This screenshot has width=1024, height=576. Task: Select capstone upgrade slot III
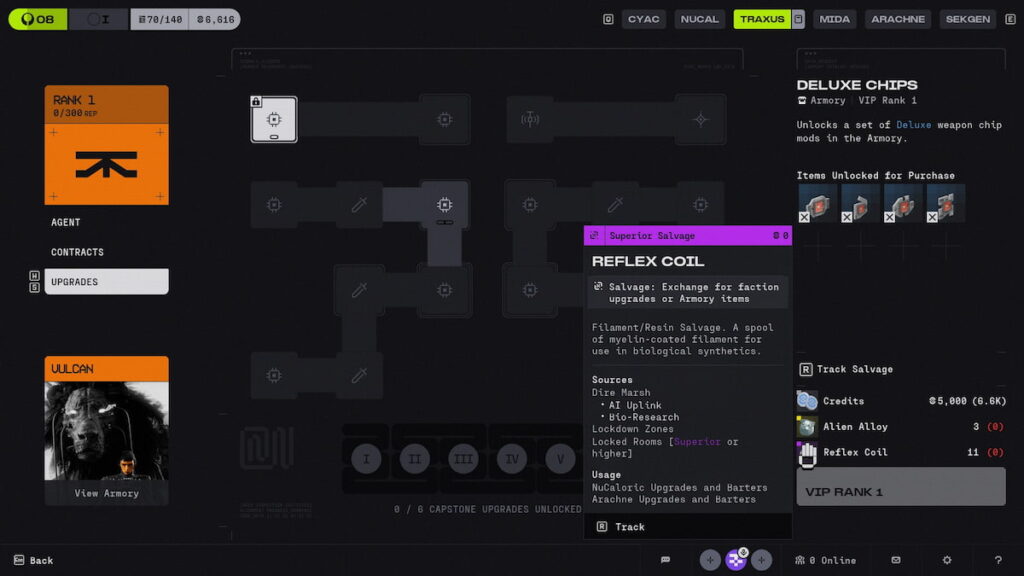(463, 459)
